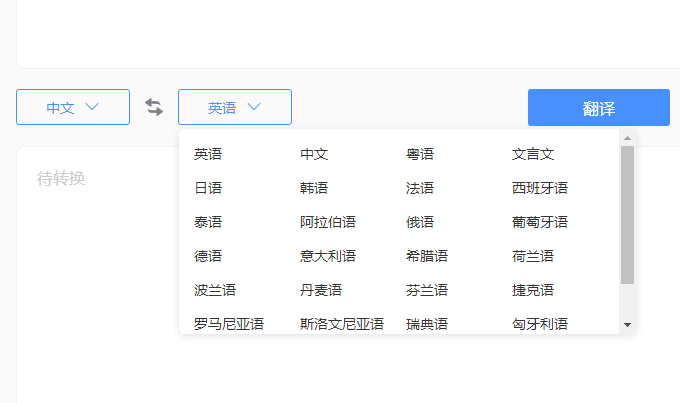Click the language list scrollbar thumb
The height and width of the screenshot is (403, 680).
[x=627, y=215]
